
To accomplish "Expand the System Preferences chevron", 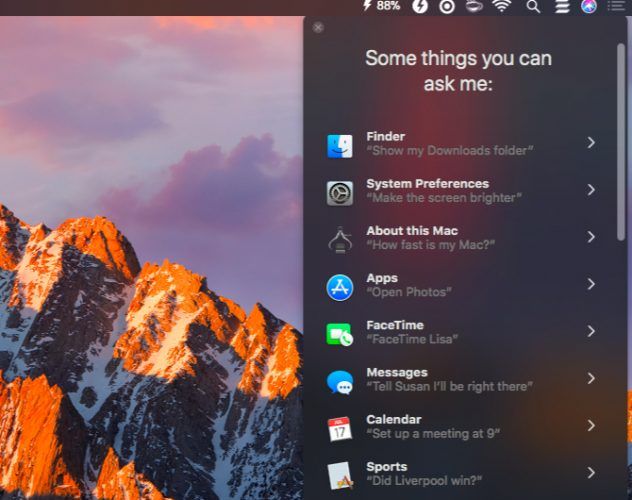I will point(591,190).
